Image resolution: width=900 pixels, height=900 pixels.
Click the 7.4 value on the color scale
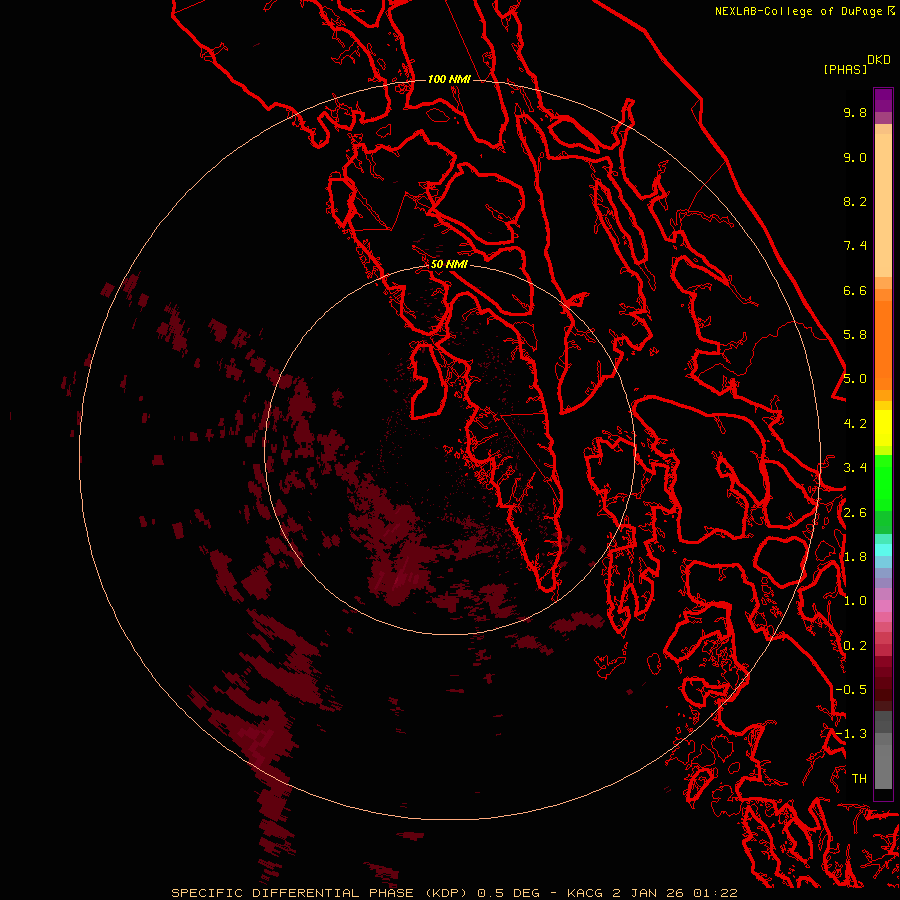coord(855,246)
